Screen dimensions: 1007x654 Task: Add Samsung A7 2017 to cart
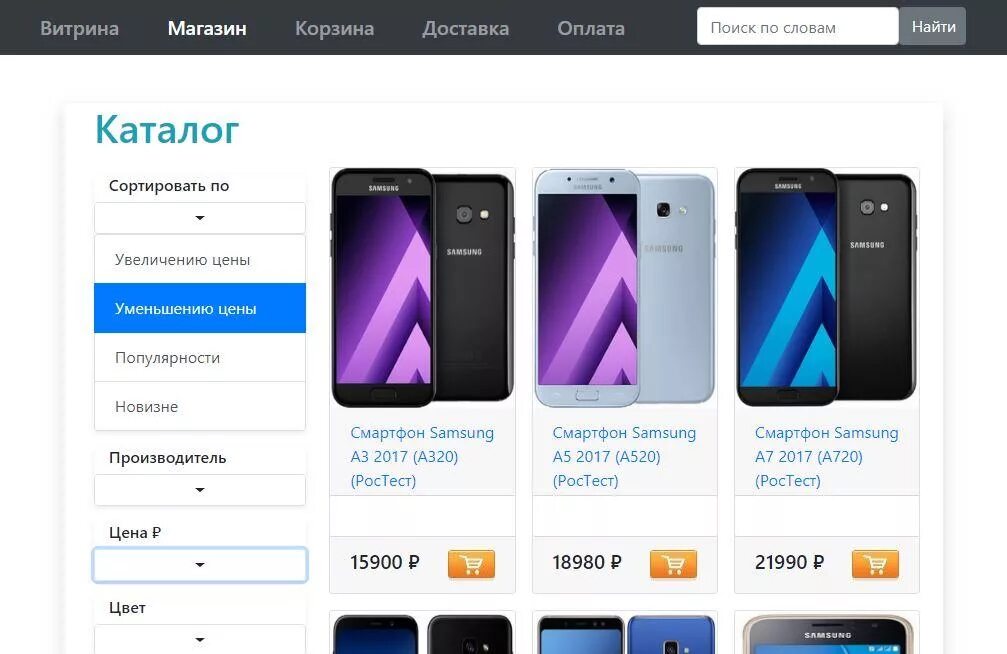click(x=875, y=564)
